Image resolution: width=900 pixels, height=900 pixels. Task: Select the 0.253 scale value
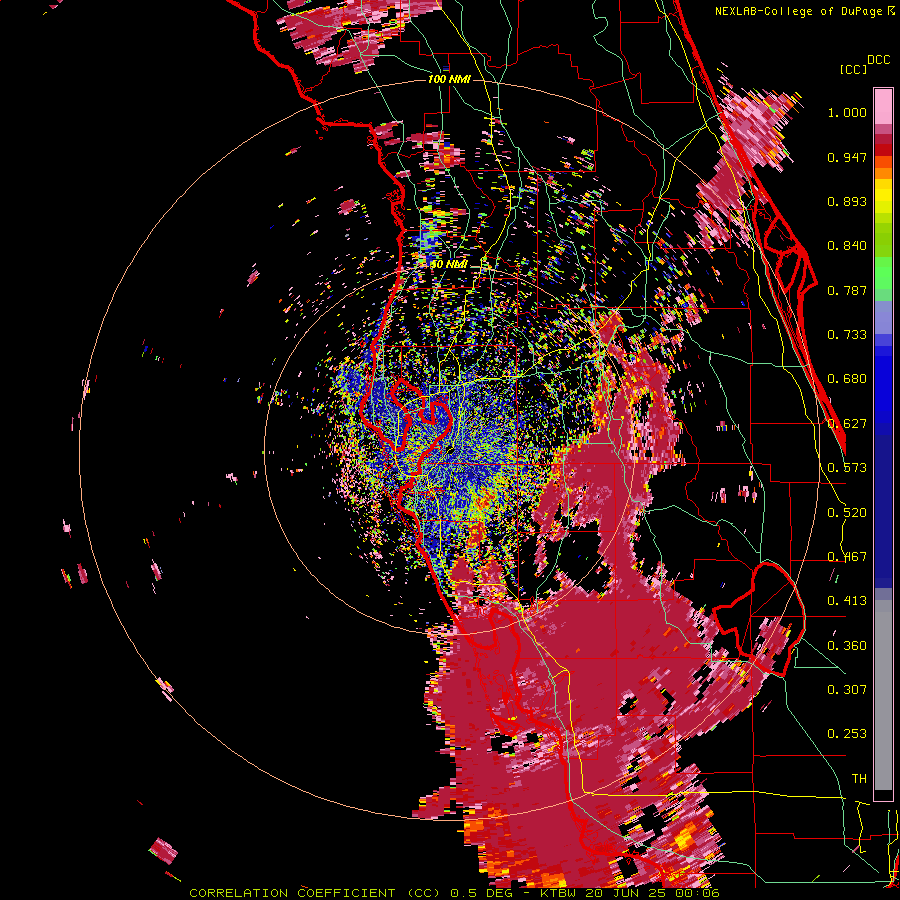[847, 734]
